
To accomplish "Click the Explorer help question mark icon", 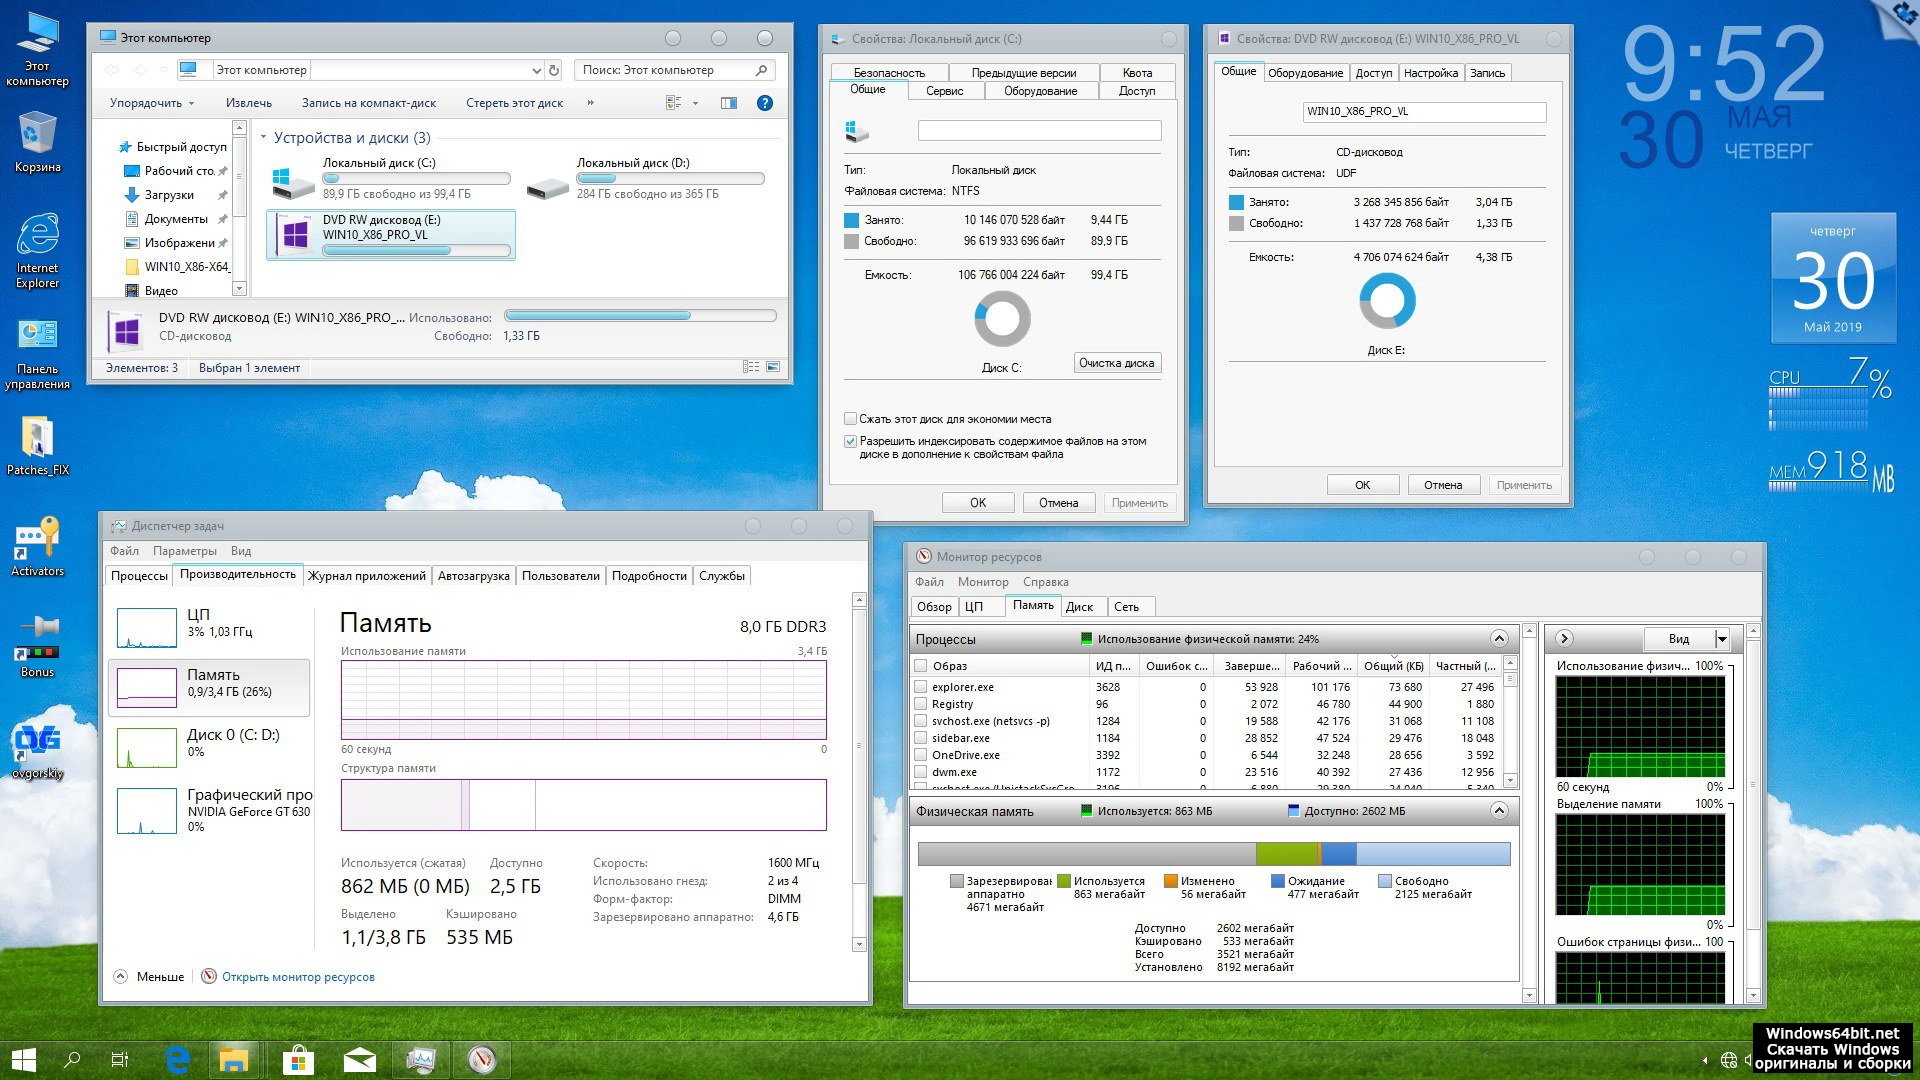I will coord(765,103).
